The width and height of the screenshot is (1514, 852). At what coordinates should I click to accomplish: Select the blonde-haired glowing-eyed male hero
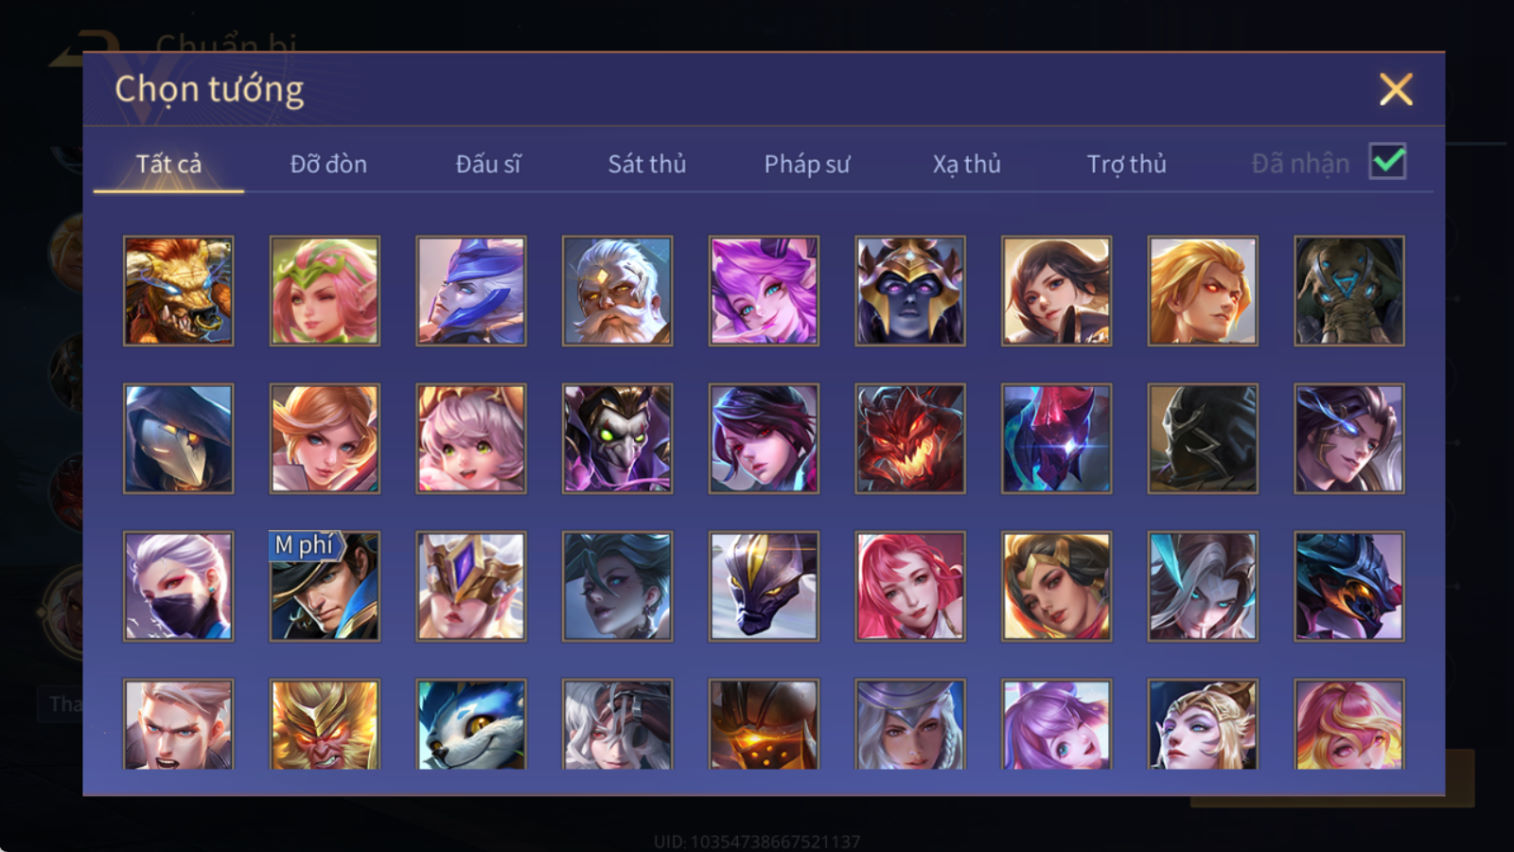[x=1203, y=291]
